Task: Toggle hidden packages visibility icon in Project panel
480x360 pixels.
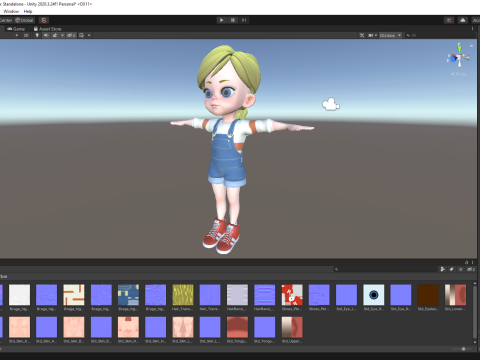Action: pyautogui.click(x=471, y=269)
